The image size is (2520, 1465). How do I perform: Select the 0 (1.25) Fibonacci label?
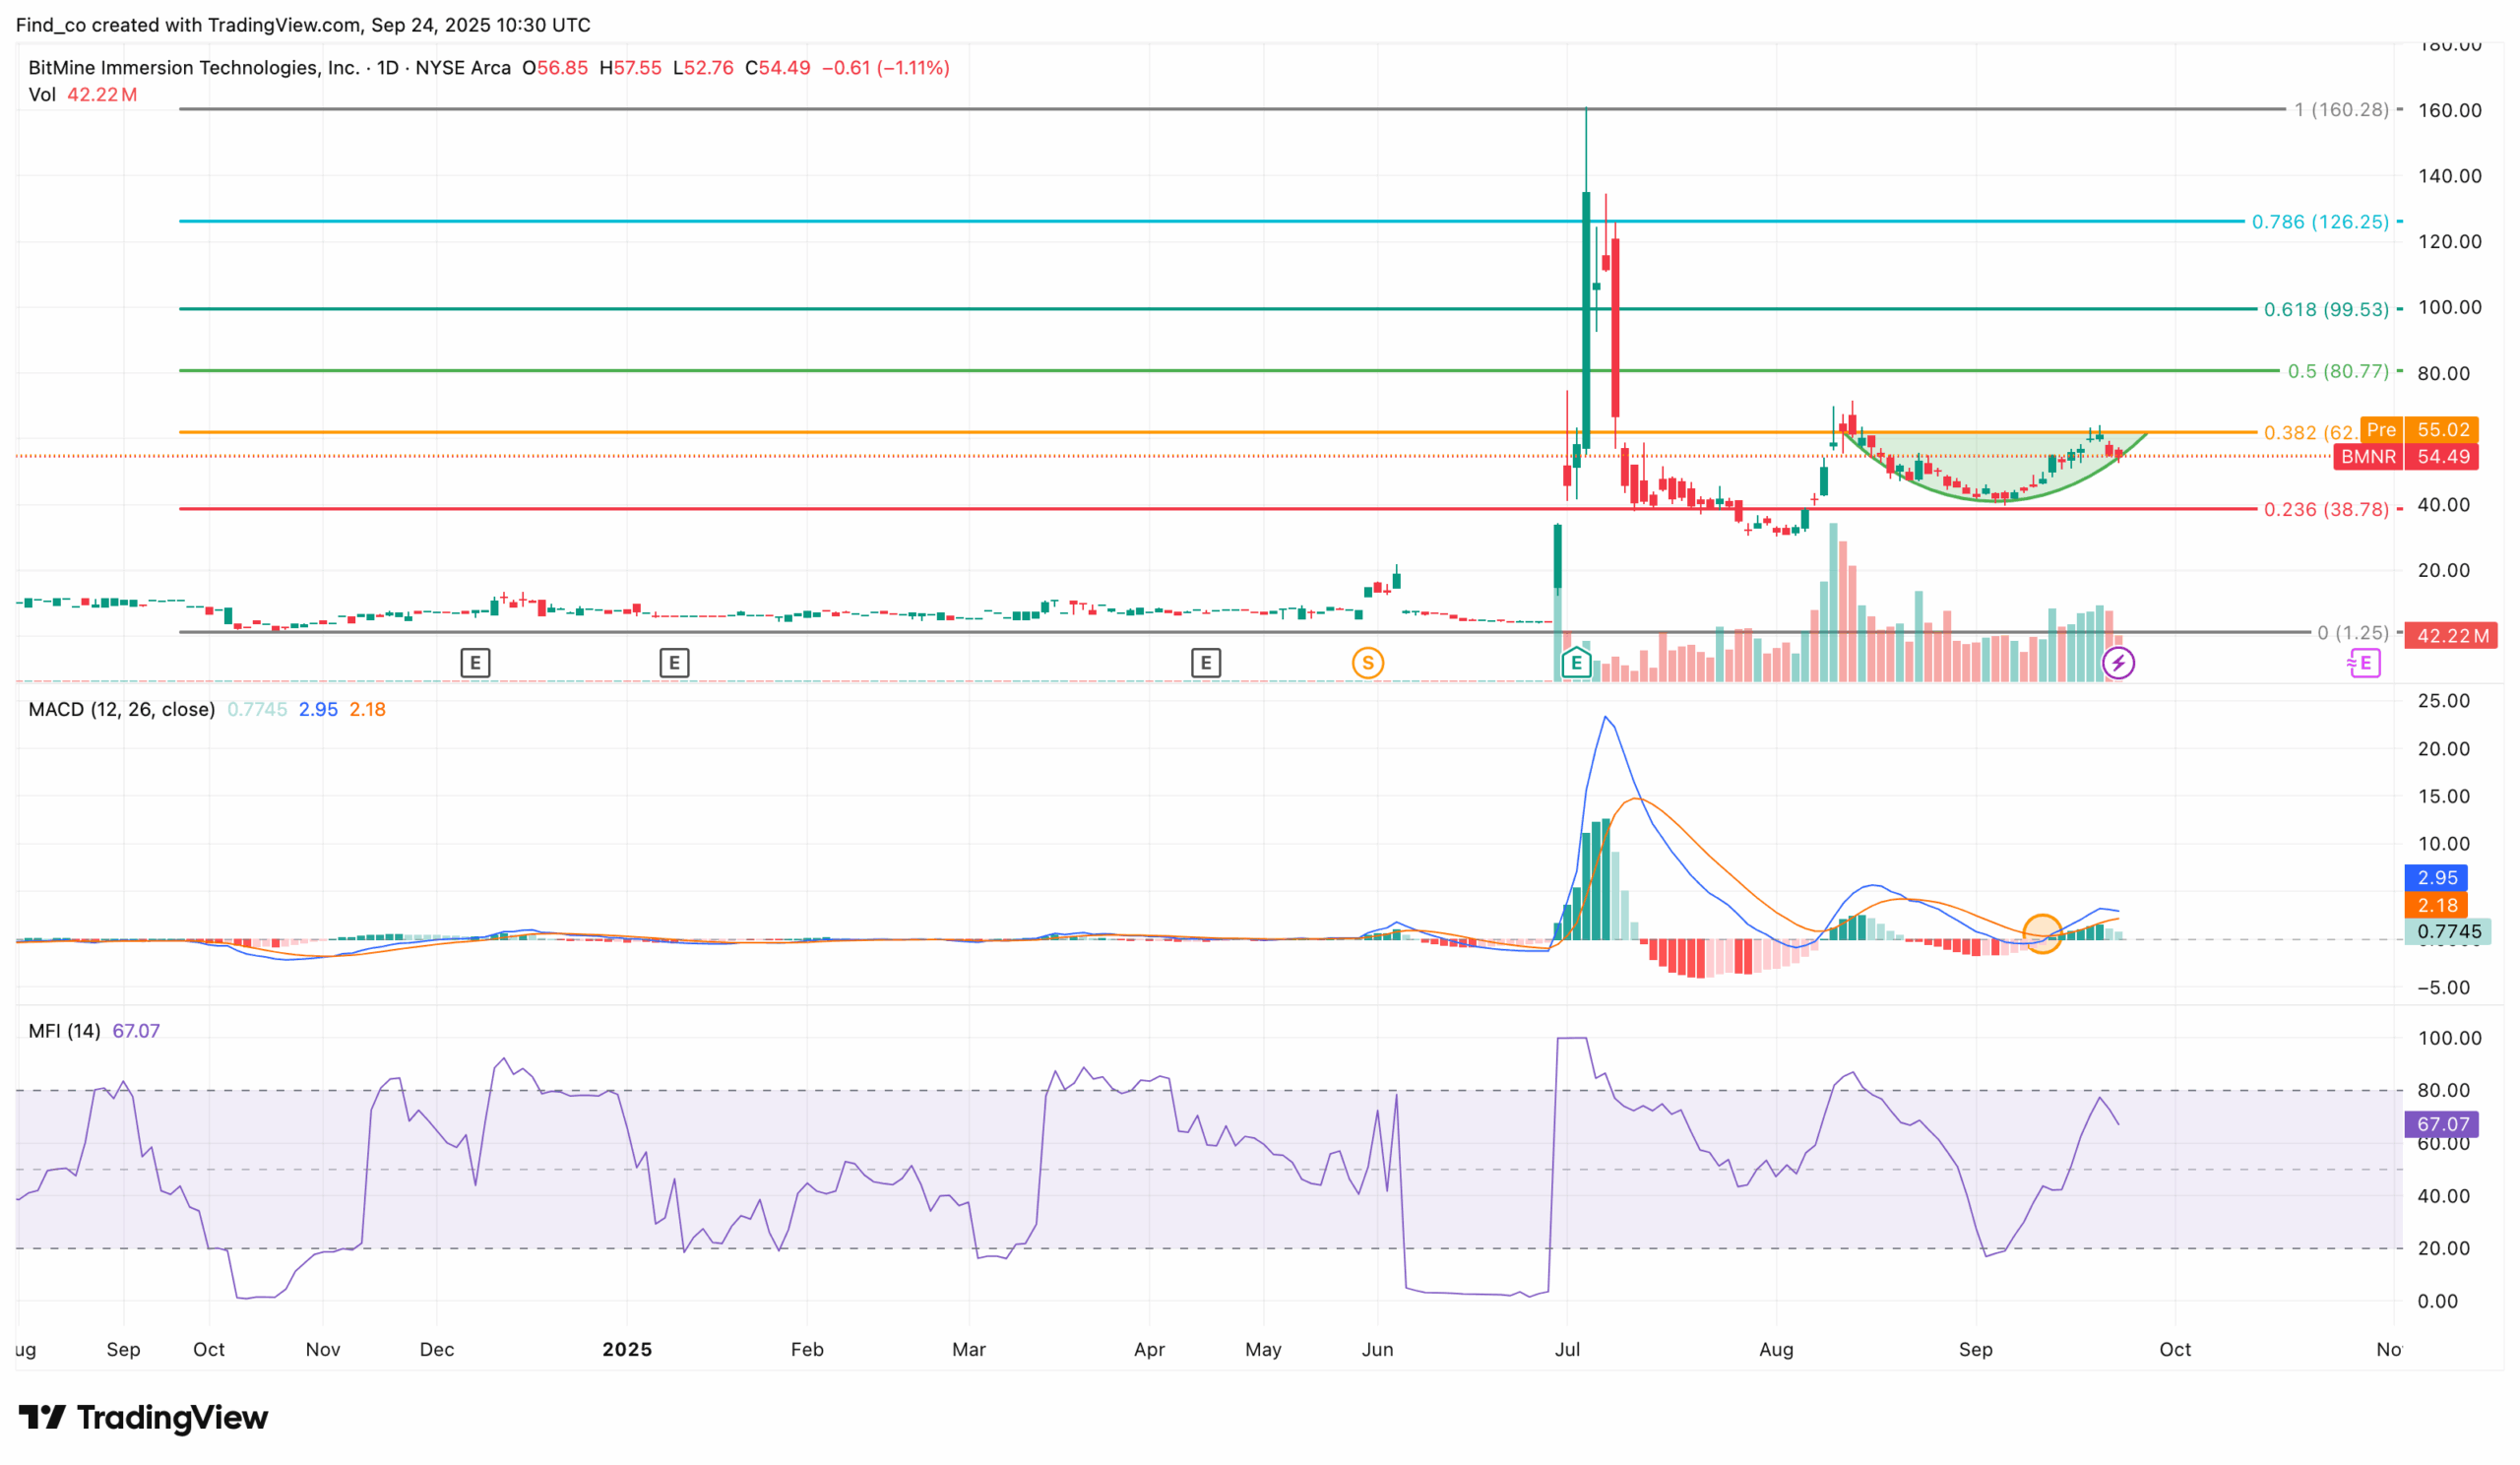click(2353, 632)
